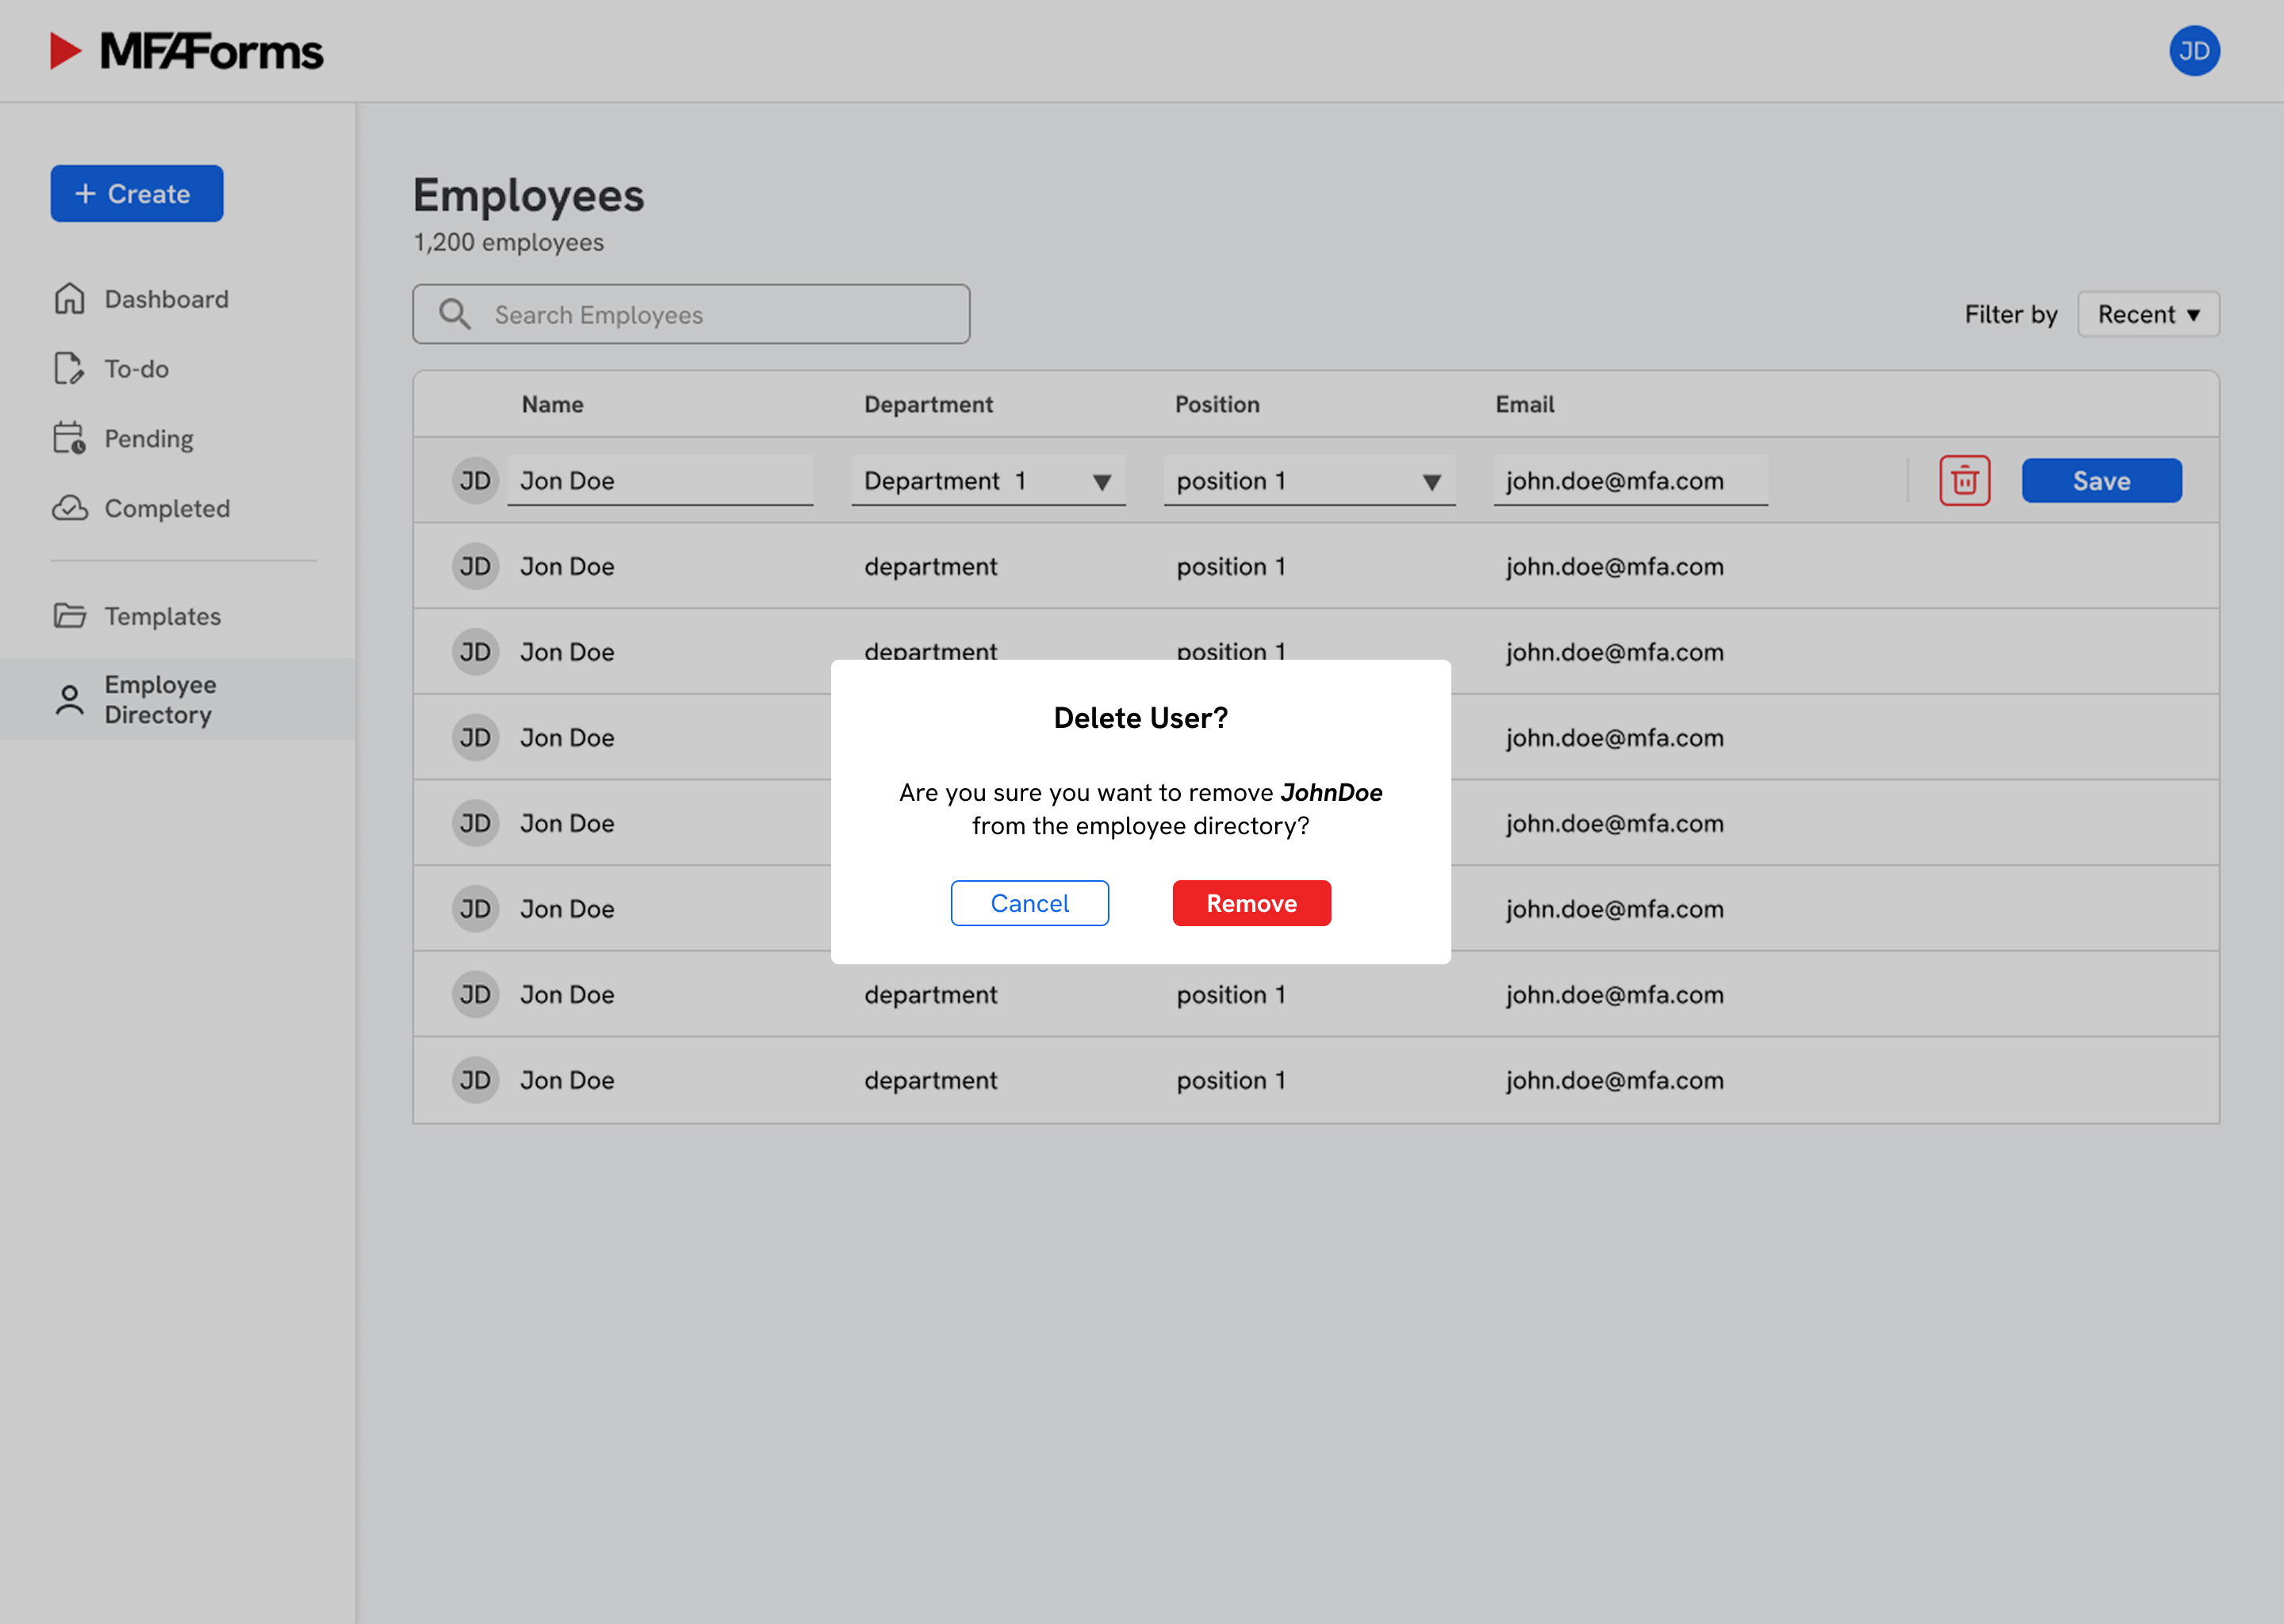Image resolution: width=2284 pixels, height=1624 pixels.
Task: Click the Pending calendar icon
Action: (69, 438)
